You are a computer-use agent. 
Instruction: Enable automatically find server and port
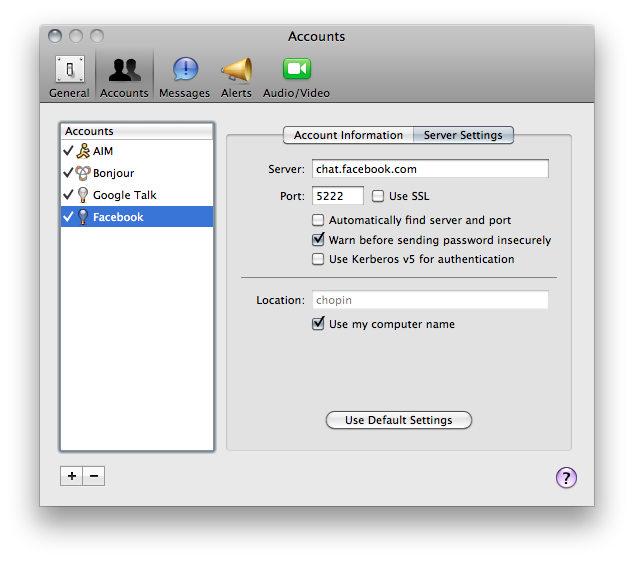319,220
